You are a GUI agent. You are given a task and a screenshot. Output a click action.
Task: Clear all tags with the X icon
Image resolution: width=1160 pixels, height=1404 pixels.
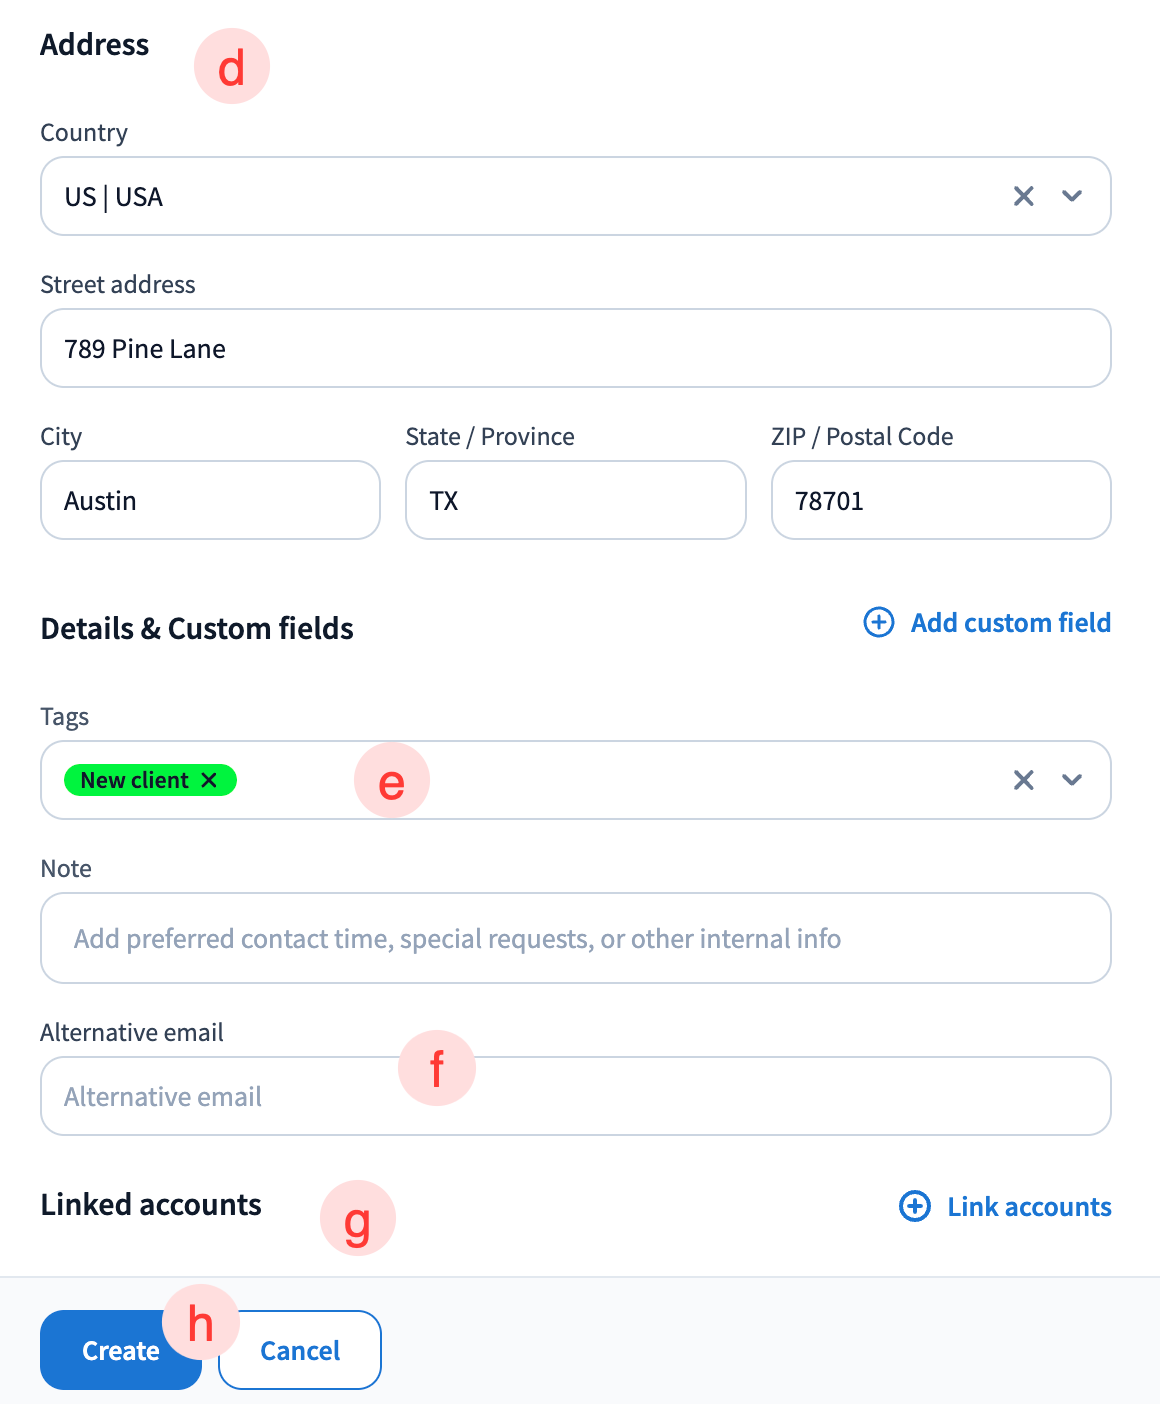(1023, 780)
